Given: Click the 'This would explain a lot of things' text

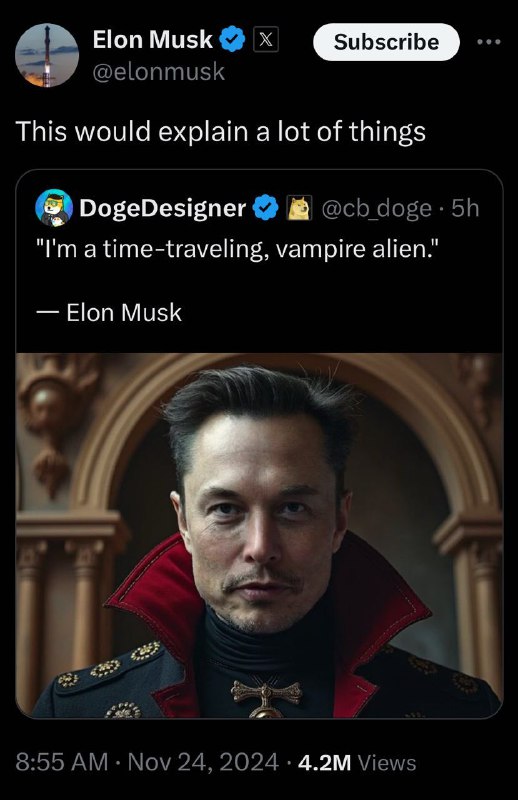Looking at the screenshot, I should point(220,132).
